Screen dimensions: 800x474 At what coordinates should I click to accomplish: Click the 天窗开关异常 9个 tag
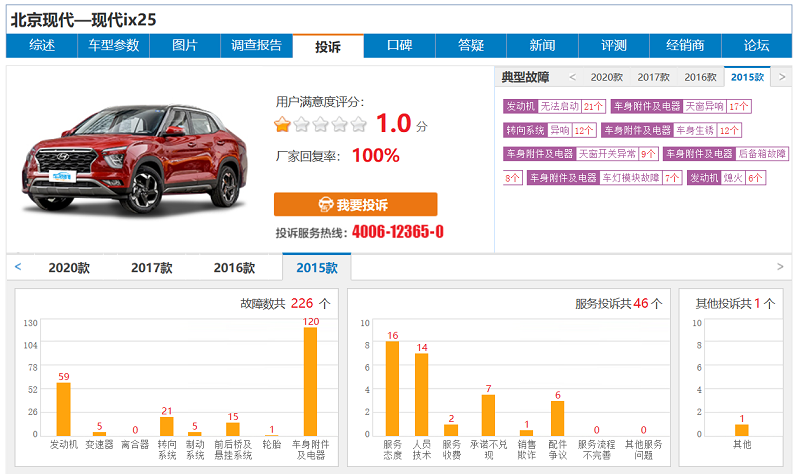[x=581, y=154]
